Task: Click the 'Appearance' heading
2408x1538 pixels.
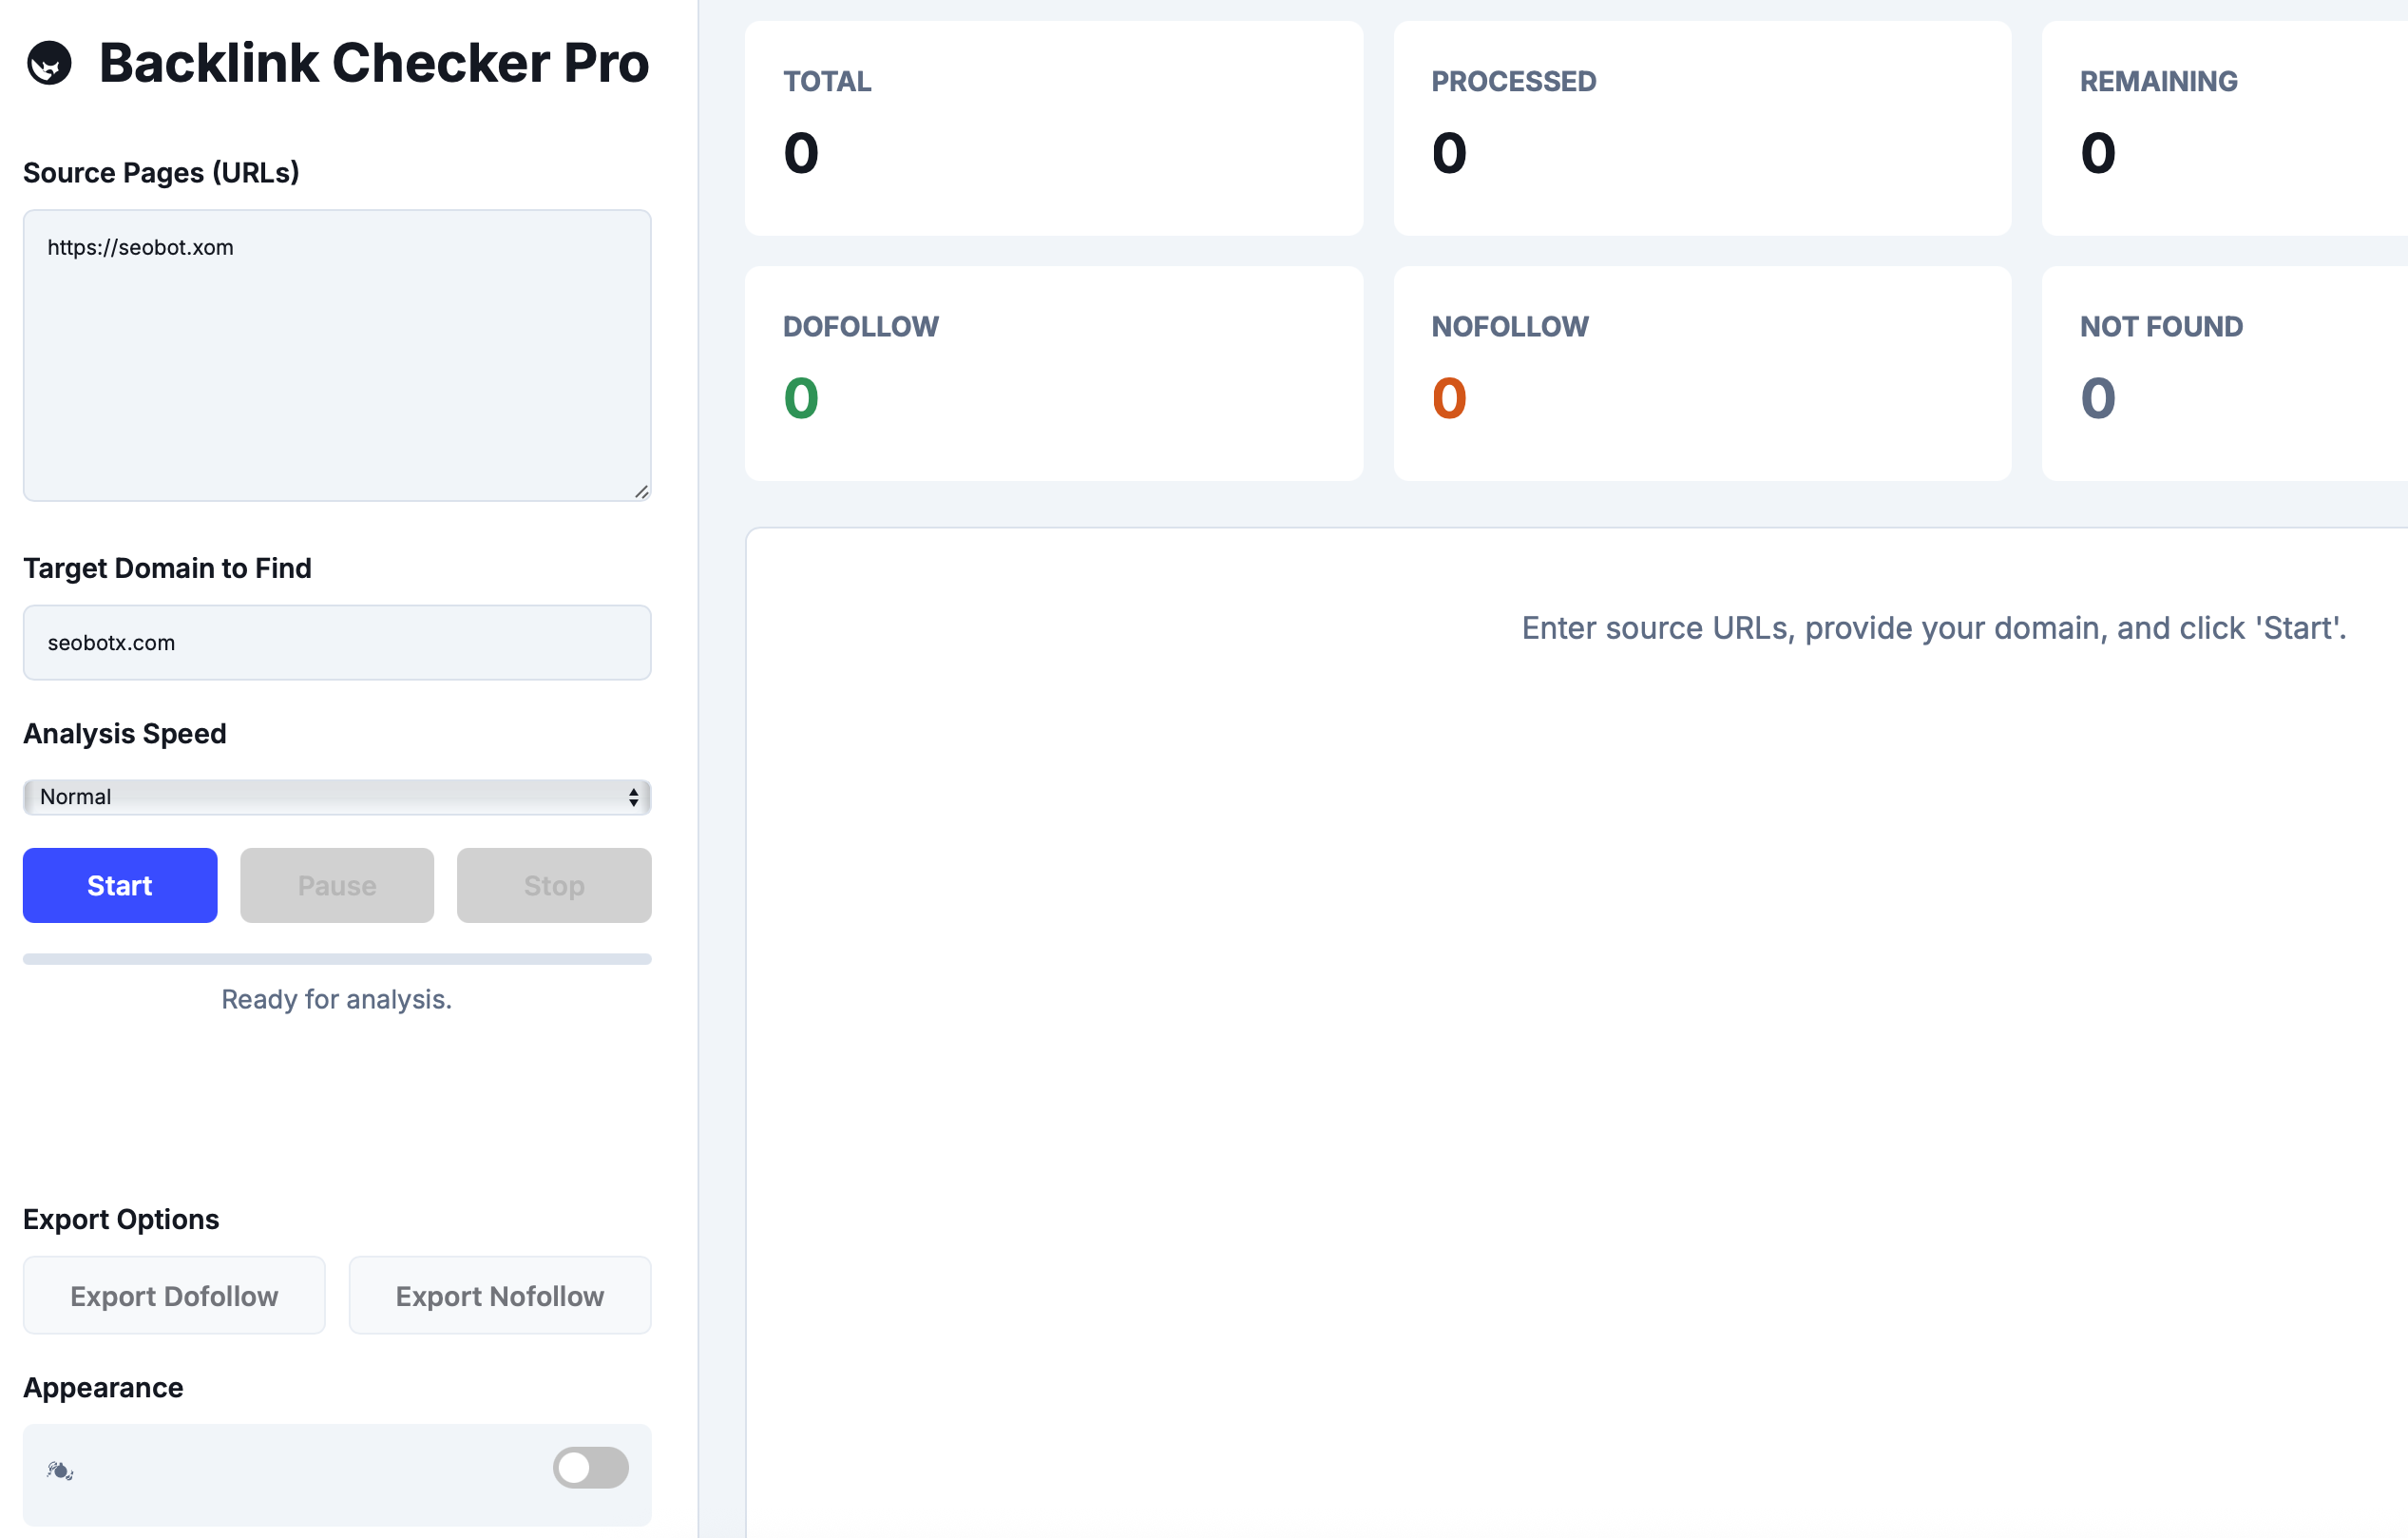Action: tap(103, 1387)
